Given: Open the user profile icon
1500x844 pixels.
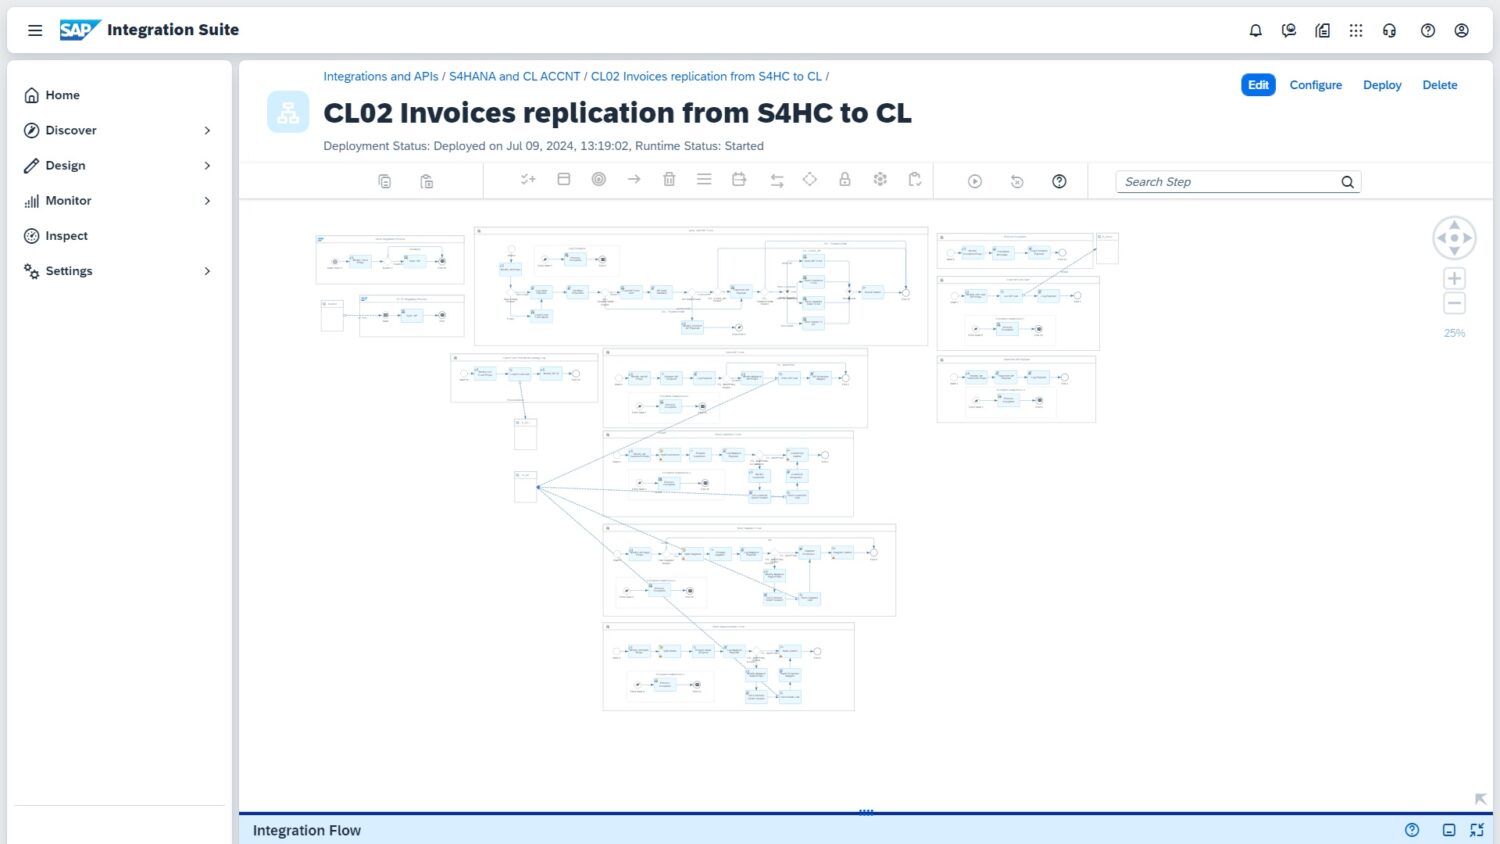Looking at the screenshot, I should tap(1461, 31).
